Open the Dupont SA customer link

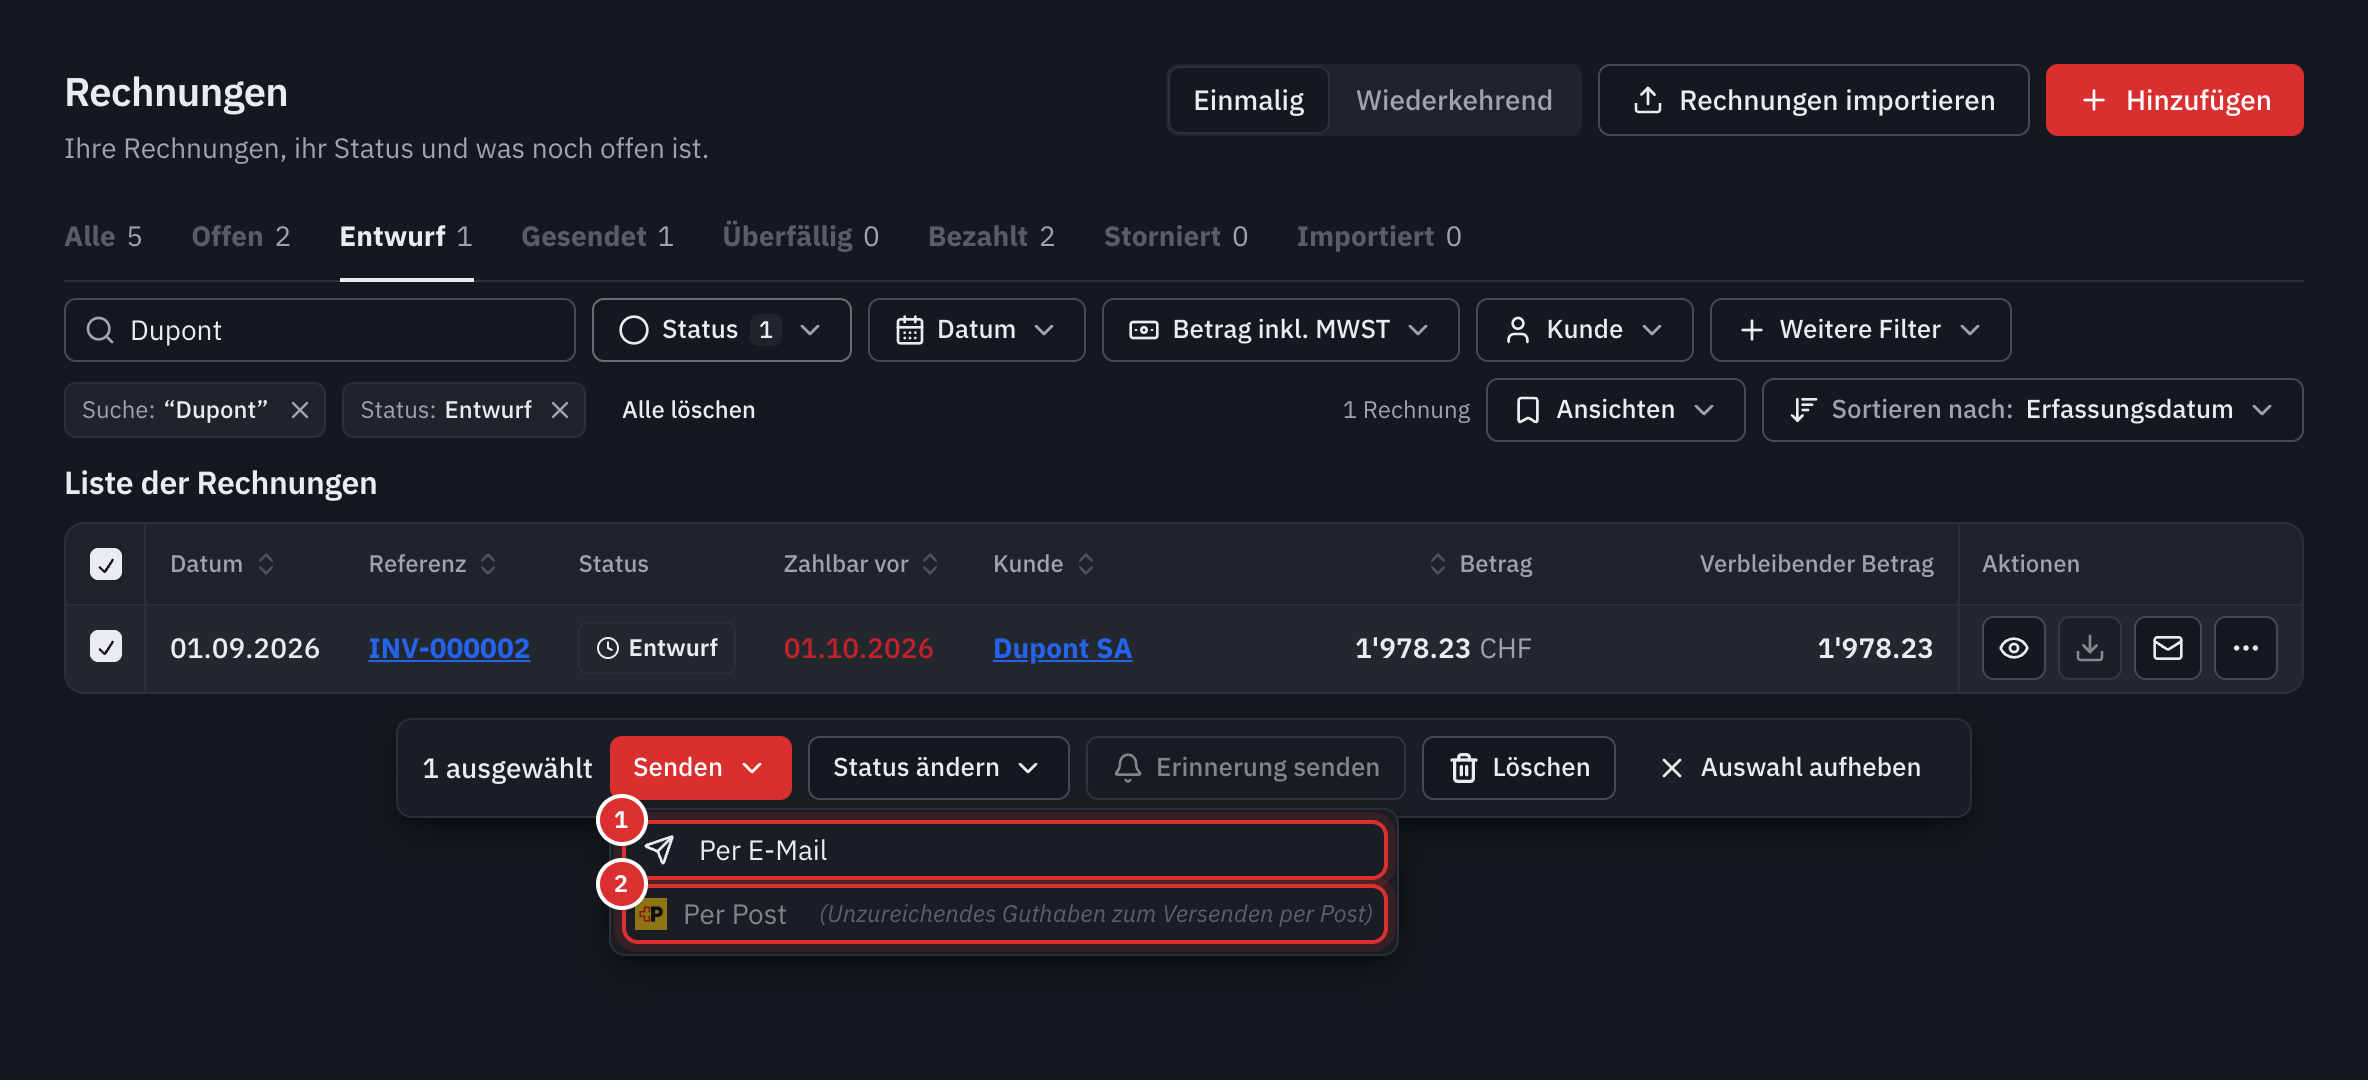click(1062, 648)
